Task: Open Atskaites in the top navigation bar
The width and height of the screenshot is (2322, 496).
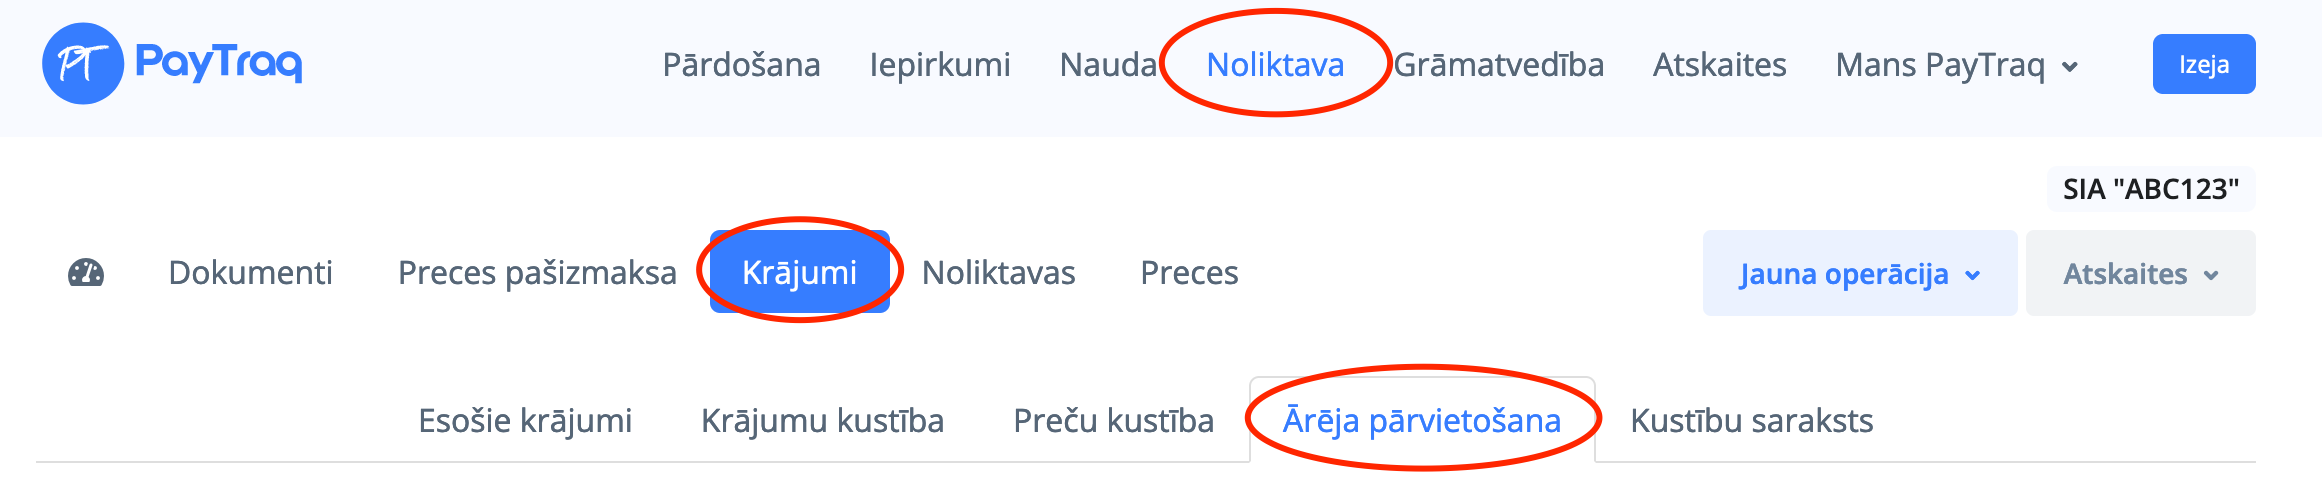Action: coord(1719,65)
